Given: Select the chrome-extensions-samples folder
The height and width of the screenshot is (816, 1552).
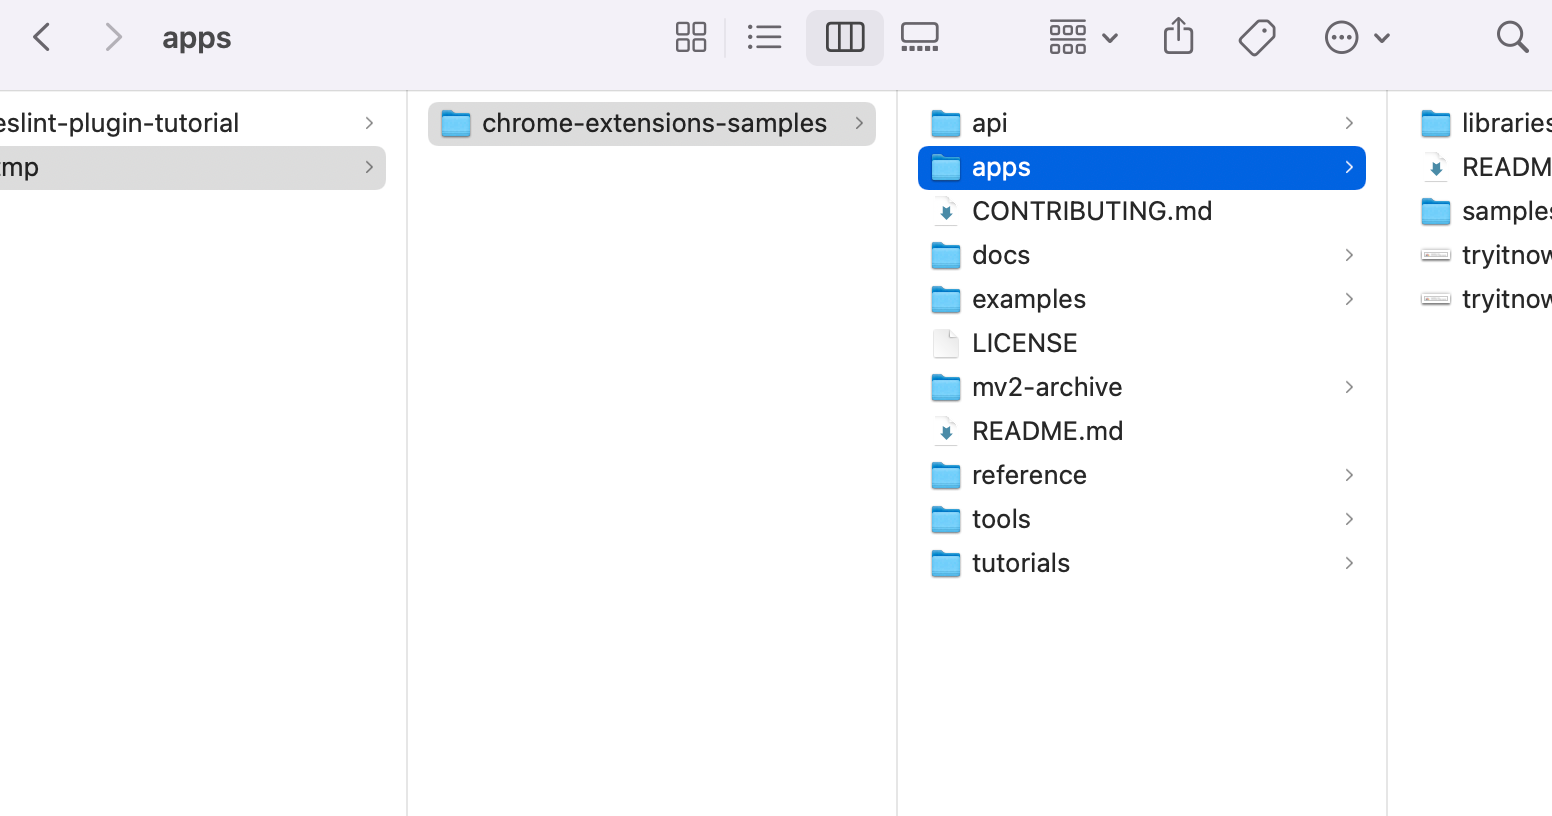Looking at the screenshot, I should click(x=653, y=123).
